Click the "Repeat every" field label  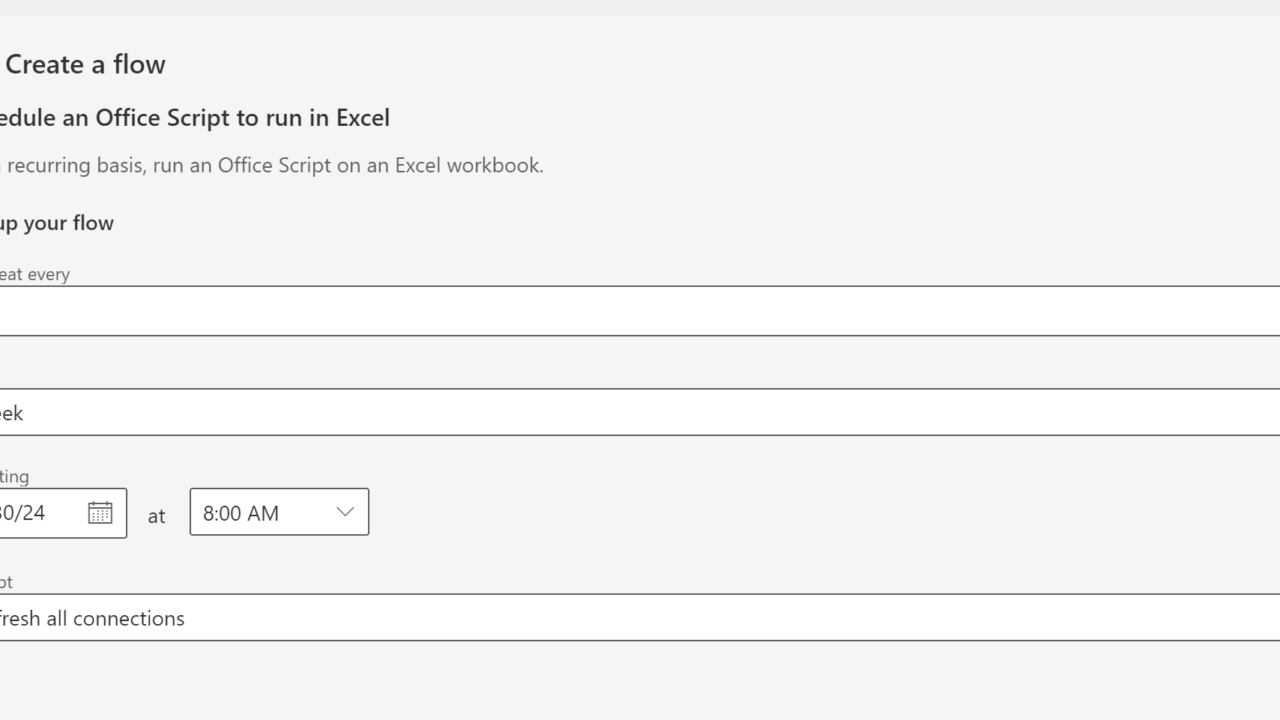tap(35, 274)
